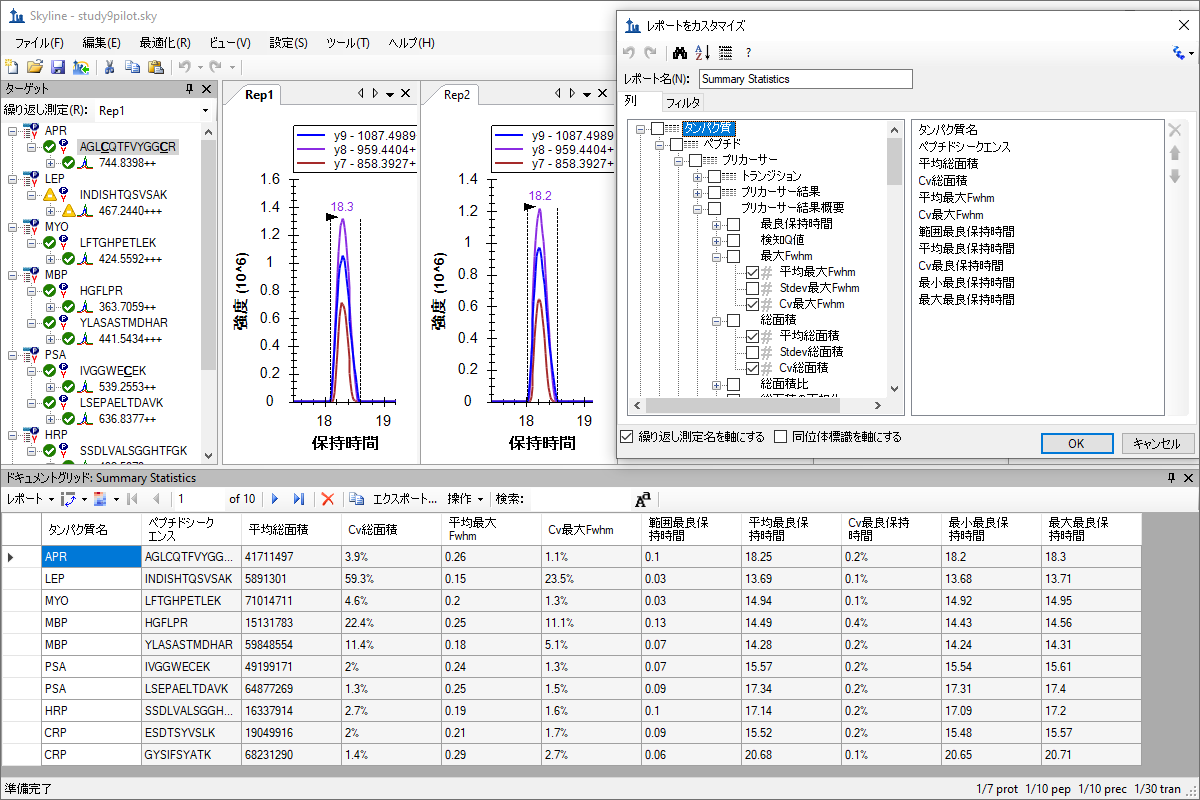1200x800 pixels.
Task: Click the INDISHTQSVSAK cell in document grid
Action: (x=191, y=579)
